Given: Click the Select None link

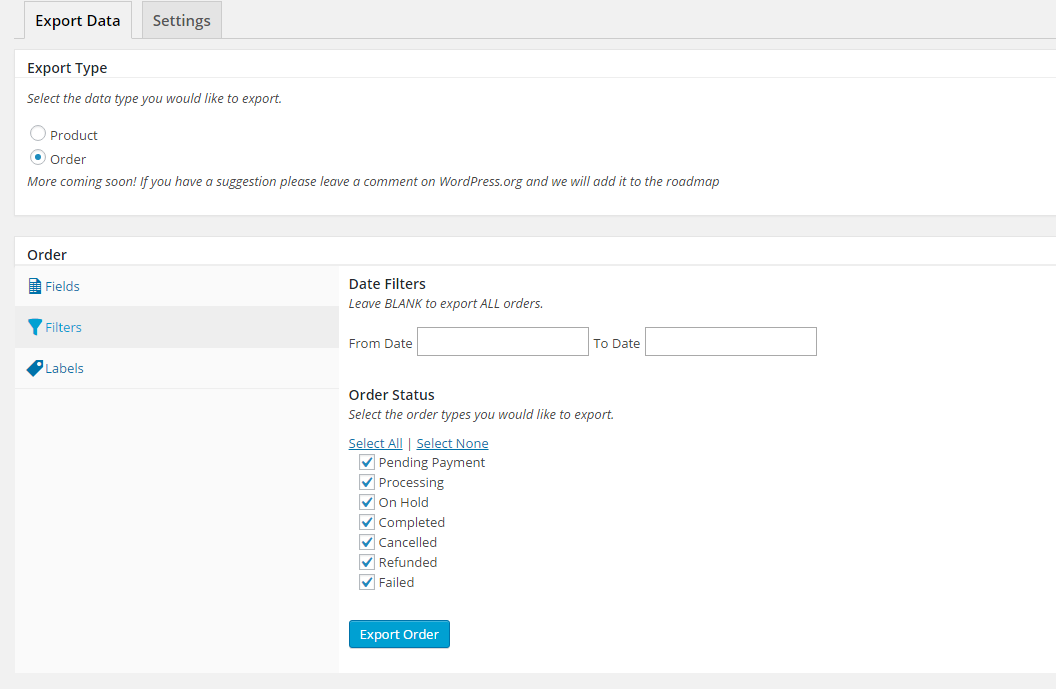Looking at the screenshot, I should tap(452, 443).
